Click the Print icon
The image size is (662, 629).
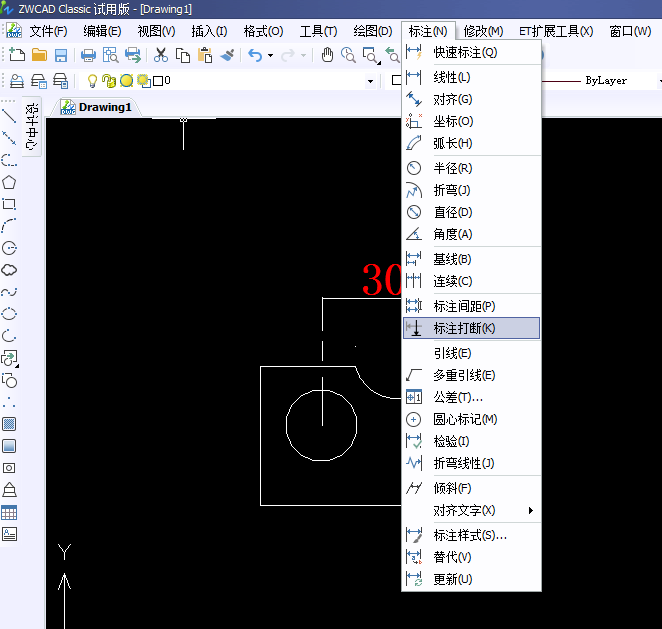pyautogui.click(x=88, y=55)
